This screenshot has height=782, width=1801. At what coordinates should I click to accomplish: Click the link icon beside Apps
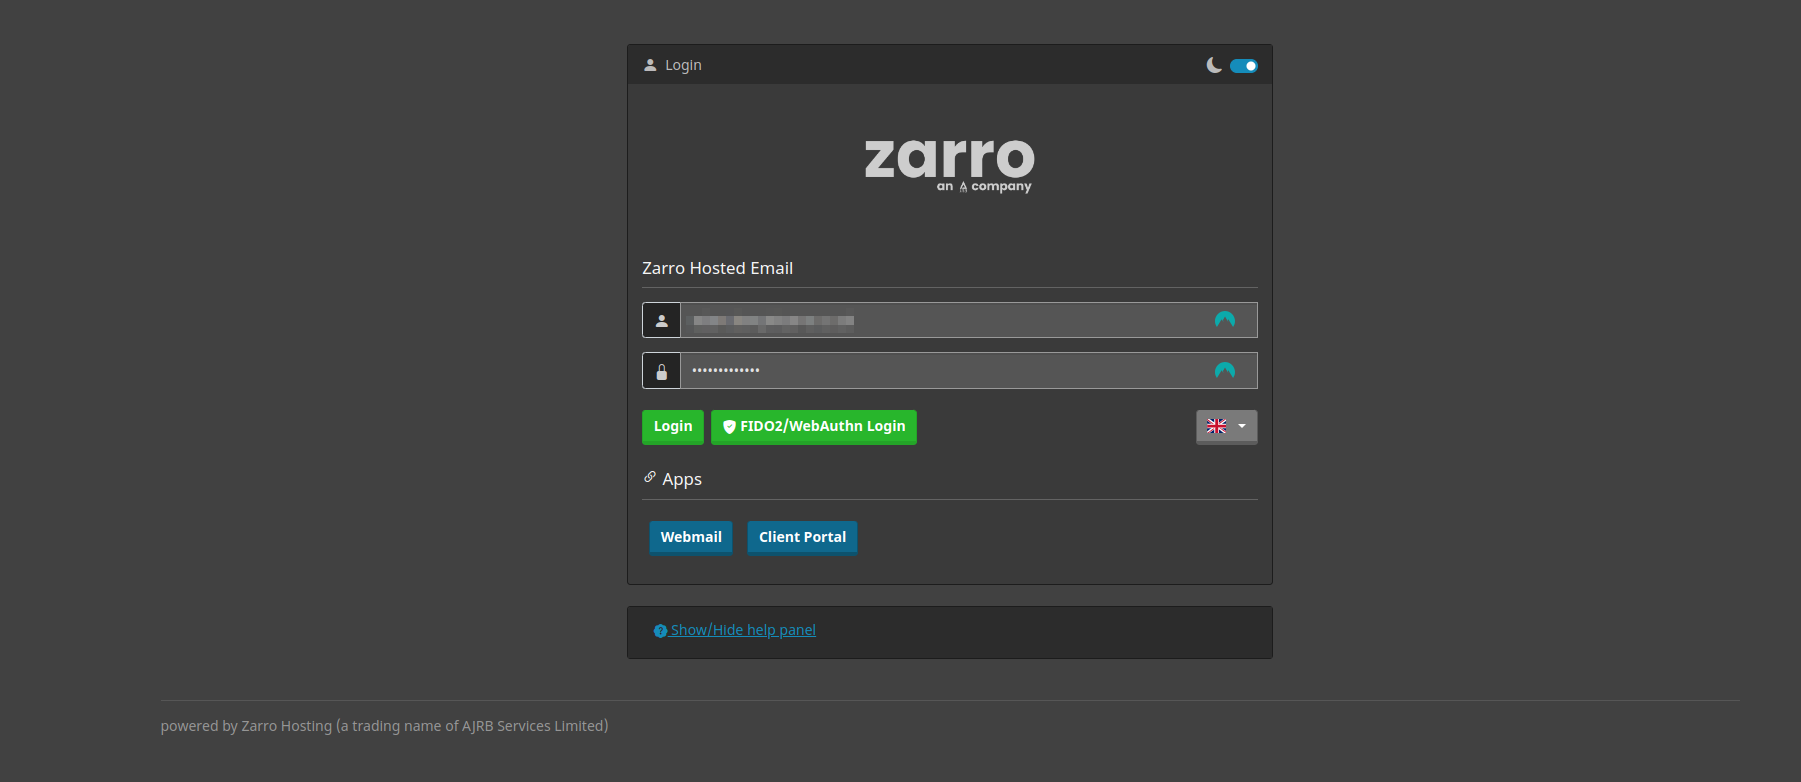point(650,477)
